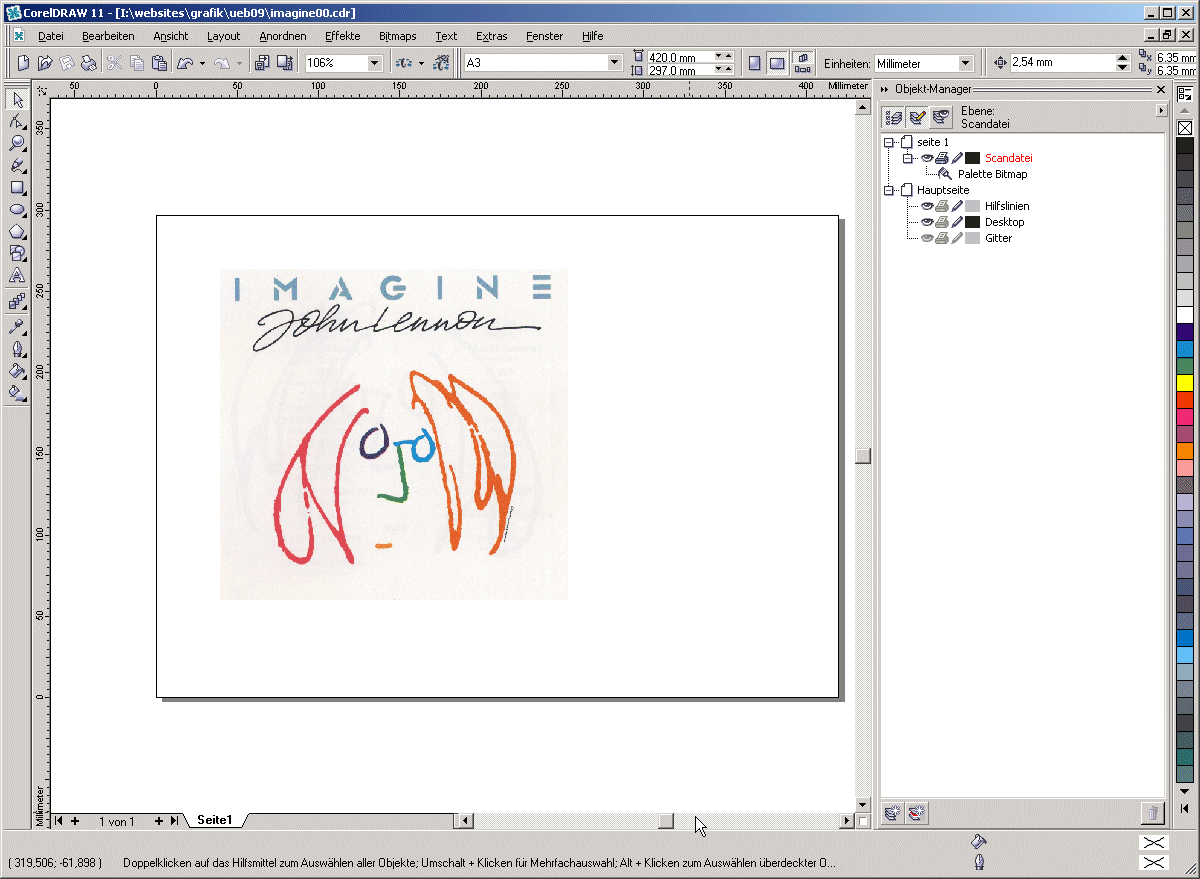Viewport: 1200px width, 879px height.
Task: Click the delete trash button in Objekt-Manager
Action: 1152,813
